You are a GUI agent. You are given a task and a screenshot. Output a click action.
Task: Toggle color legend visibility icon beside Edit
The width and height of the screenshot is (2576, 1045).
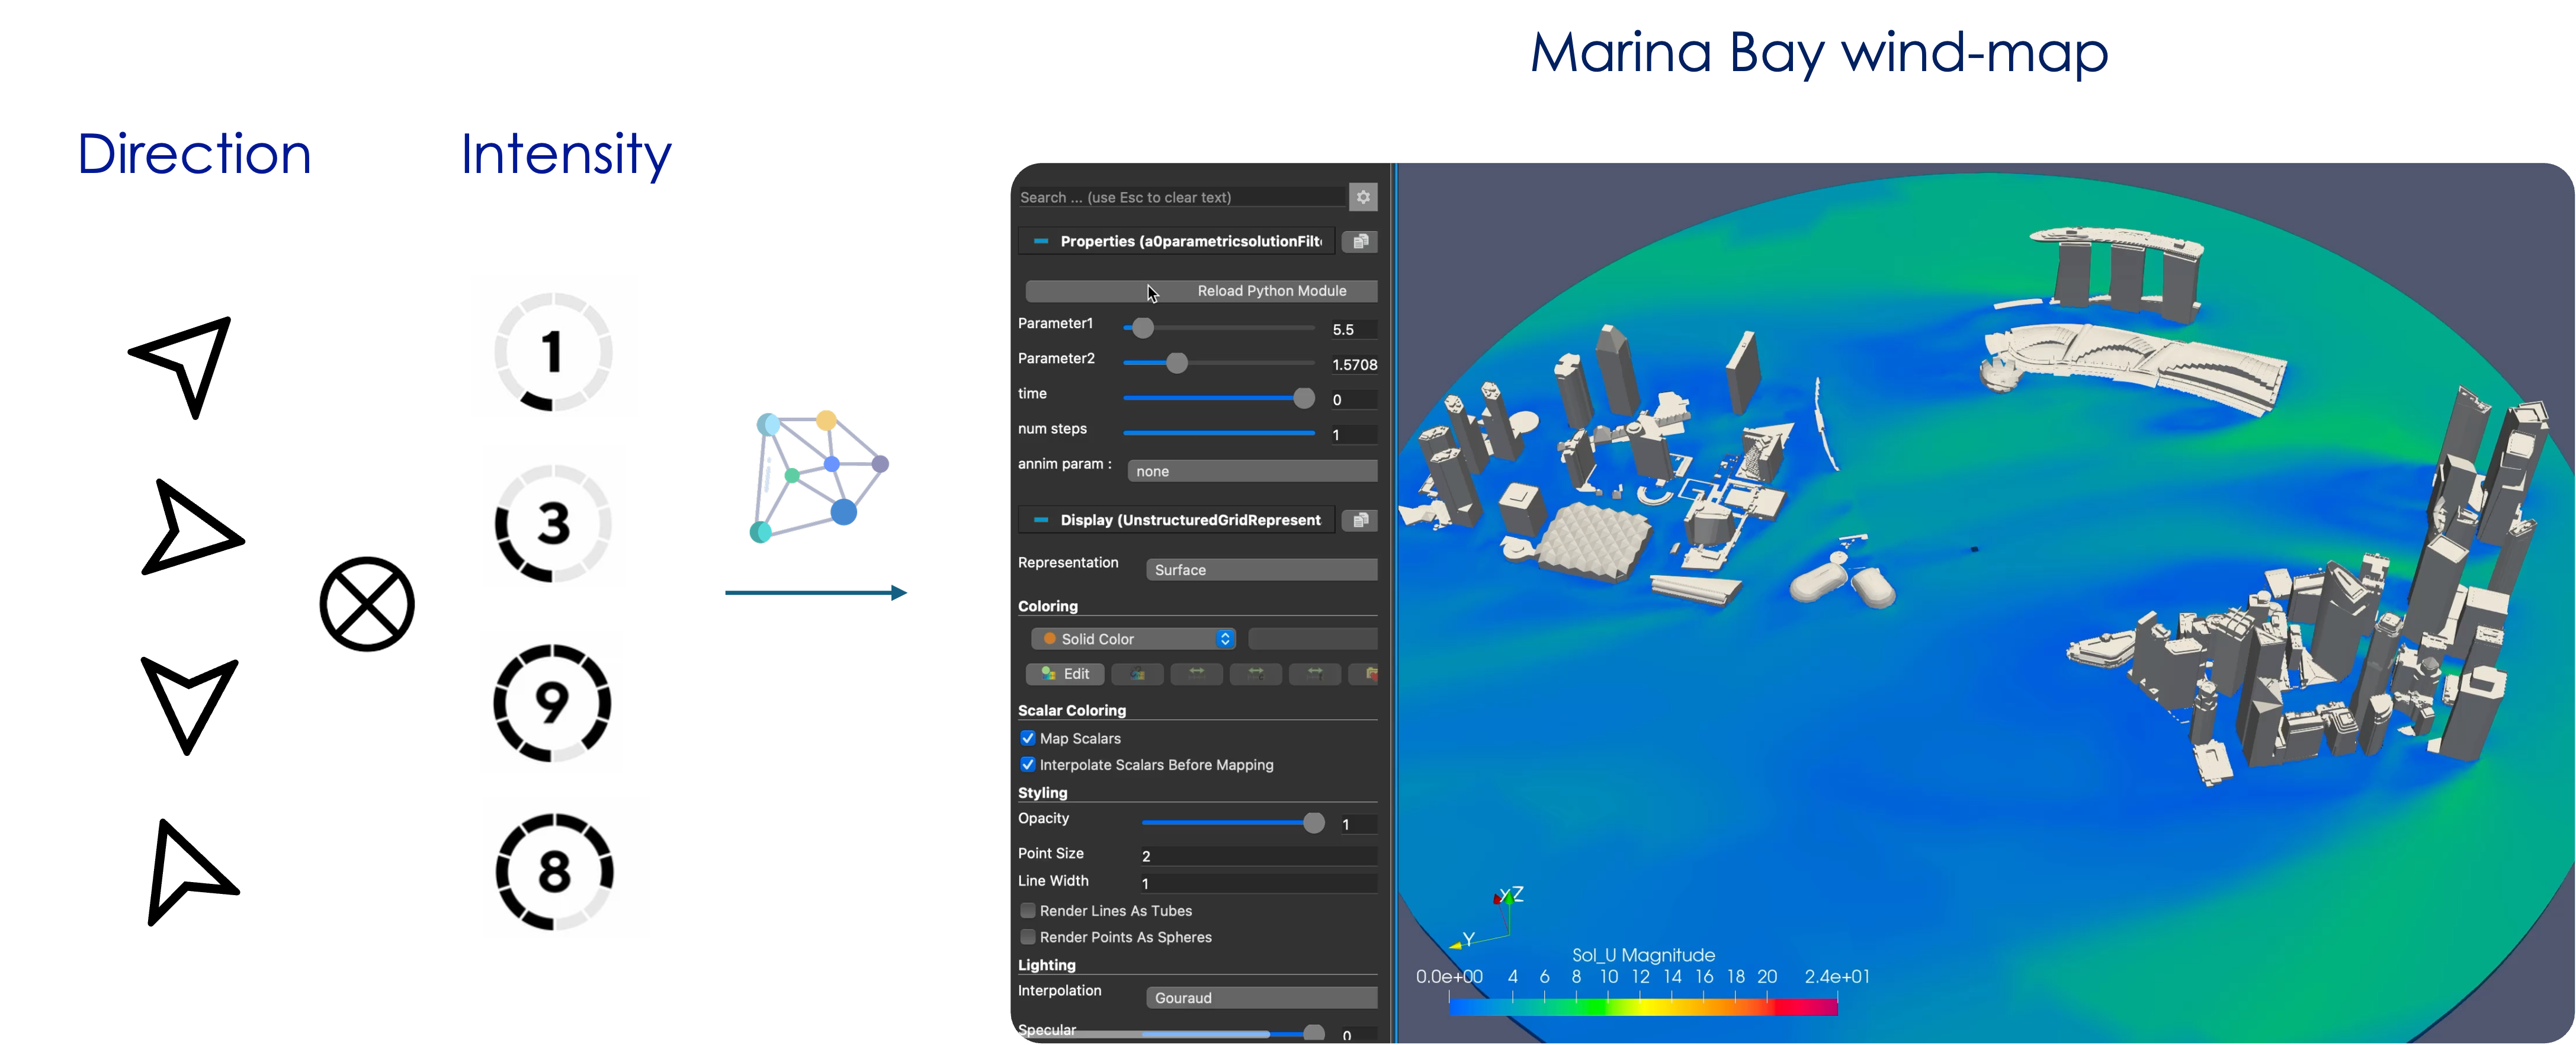click(x=1137, y=674)
